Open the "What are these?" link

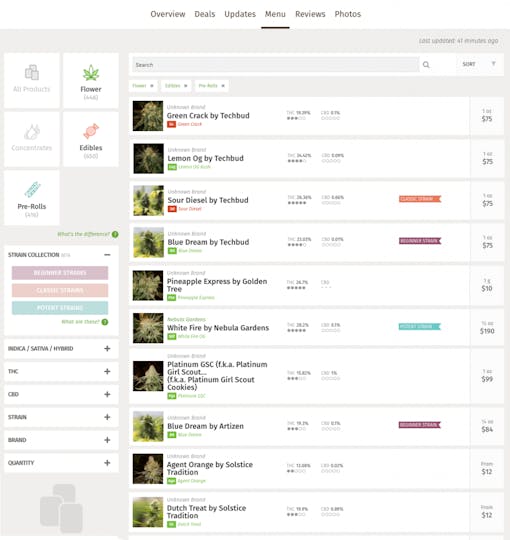[x=80, y=322]
